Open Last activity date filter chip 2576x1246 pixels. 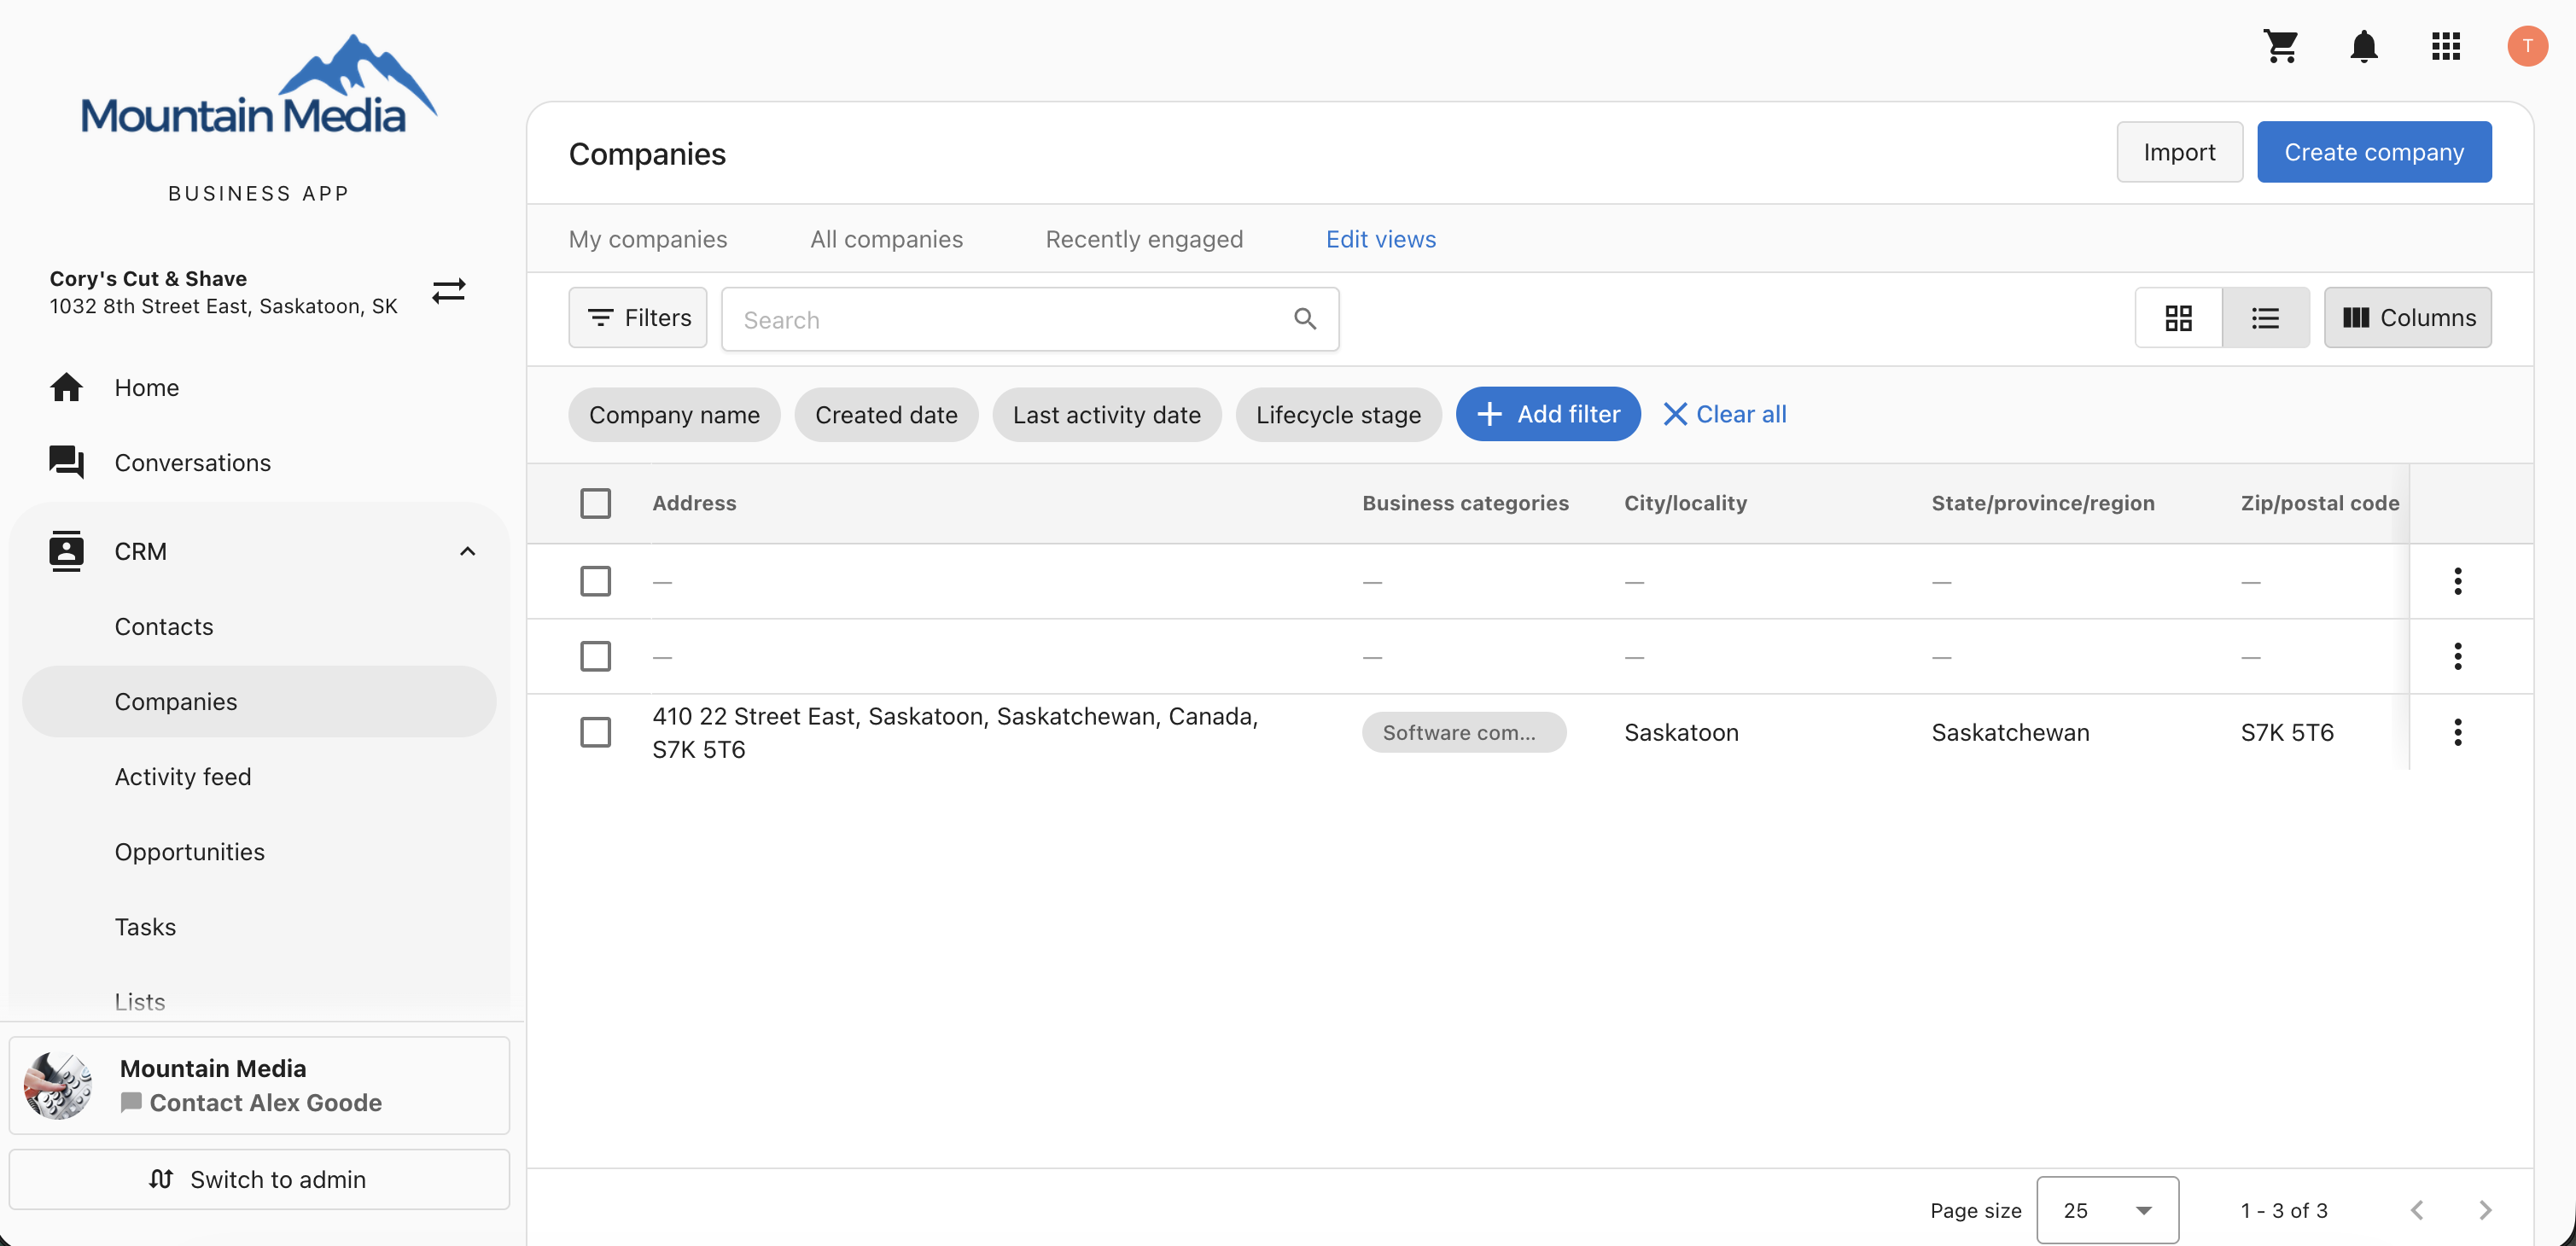(1106, 414)
